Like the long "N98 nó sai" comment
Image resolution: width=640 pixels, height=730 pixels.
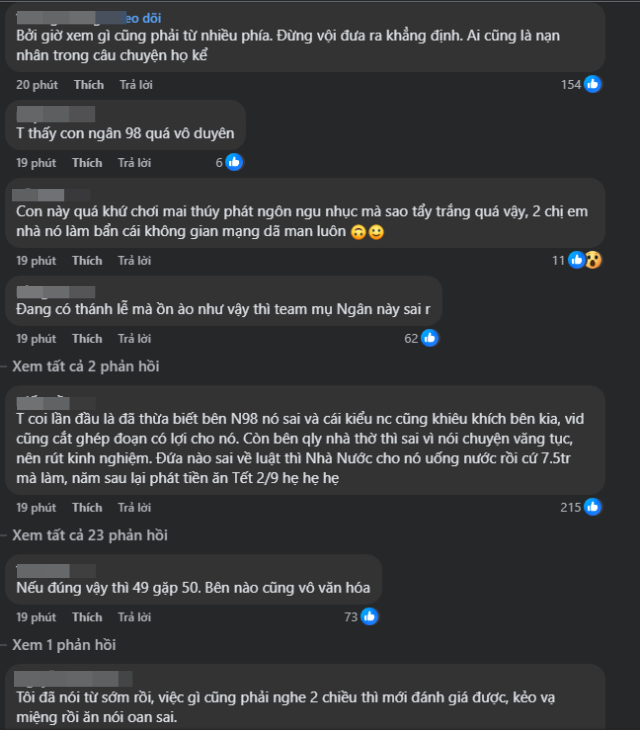coord(87,507)
